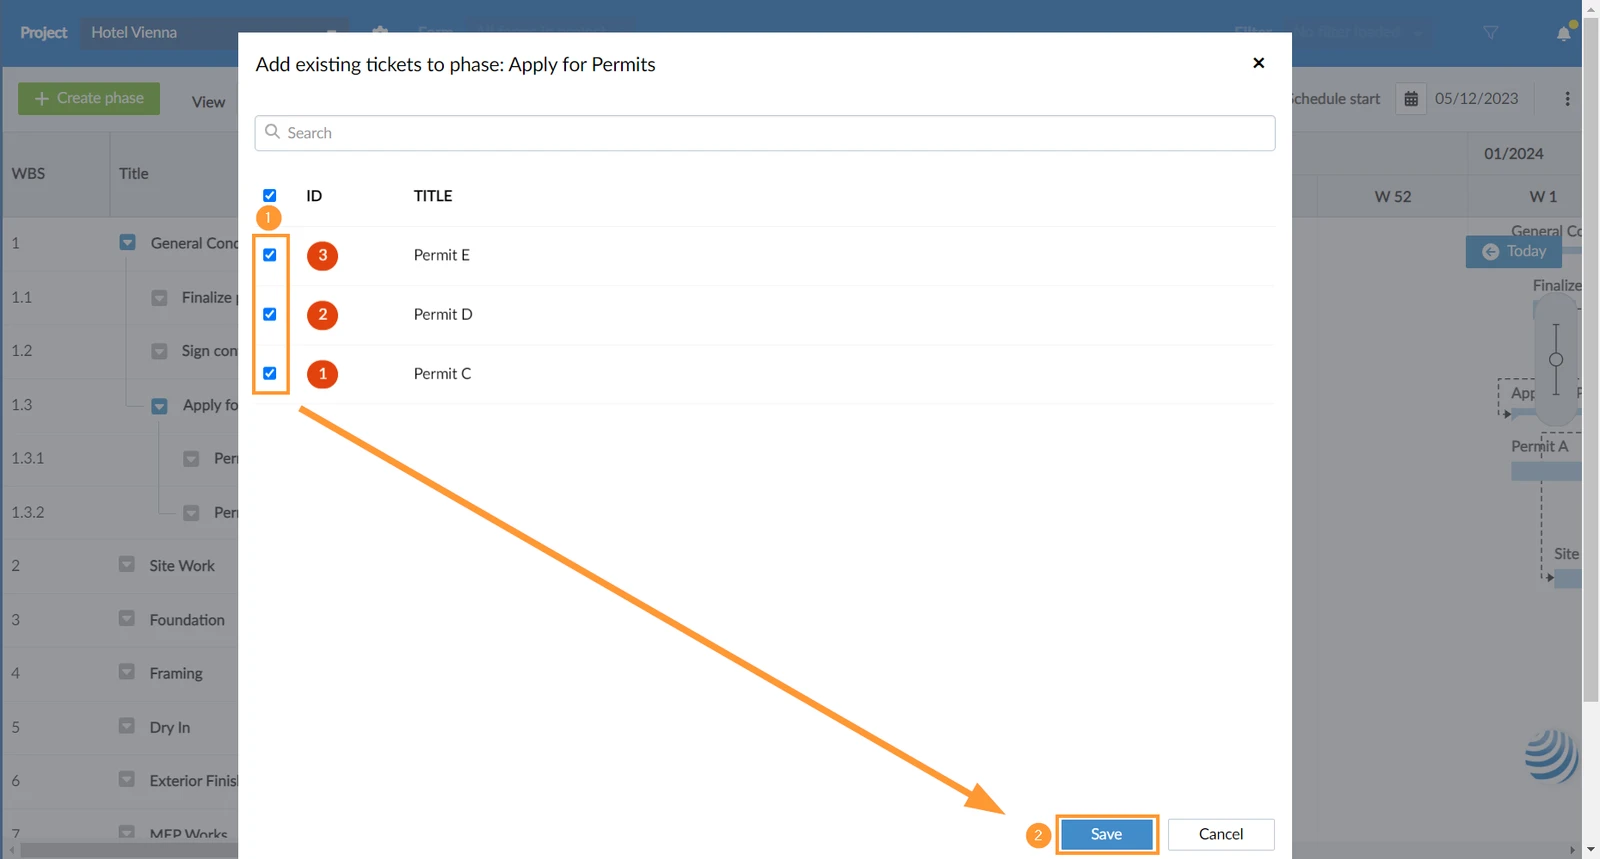Uncheck the Permit D checkbox
The width and height of the screenshot is (1600, 859).
[x=270, y=314]
